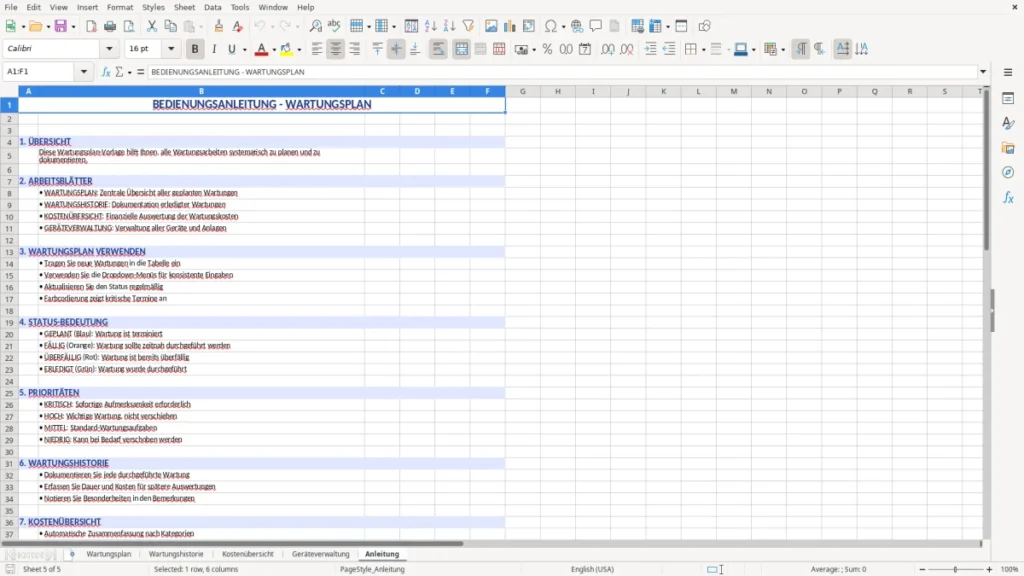Switch to the Geräteverwaltung sheet tab

pos(321,554)
